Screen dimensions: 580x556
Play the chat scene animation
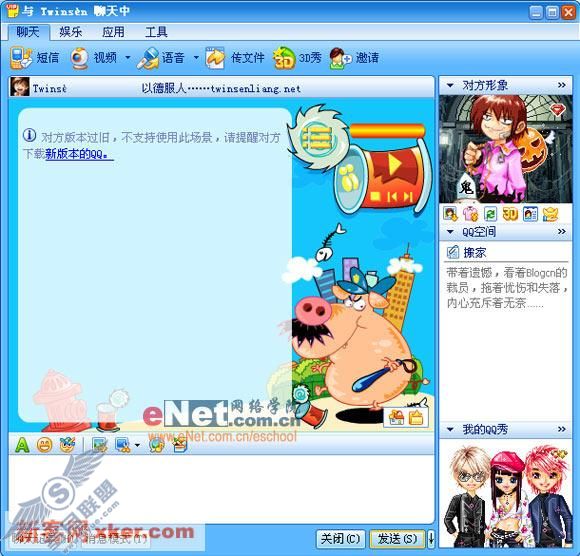pyautogui.click(x=394, y=164)
